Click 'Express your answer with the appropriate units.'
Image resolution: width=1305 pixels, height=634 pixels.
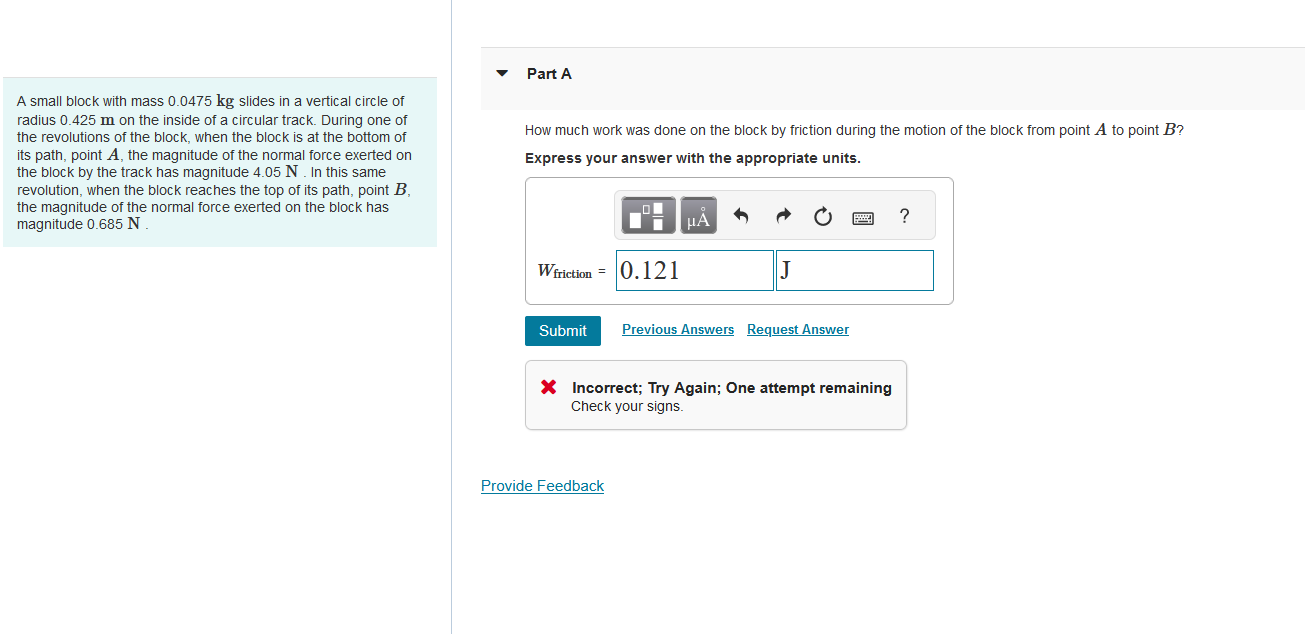tap(693, 158)
